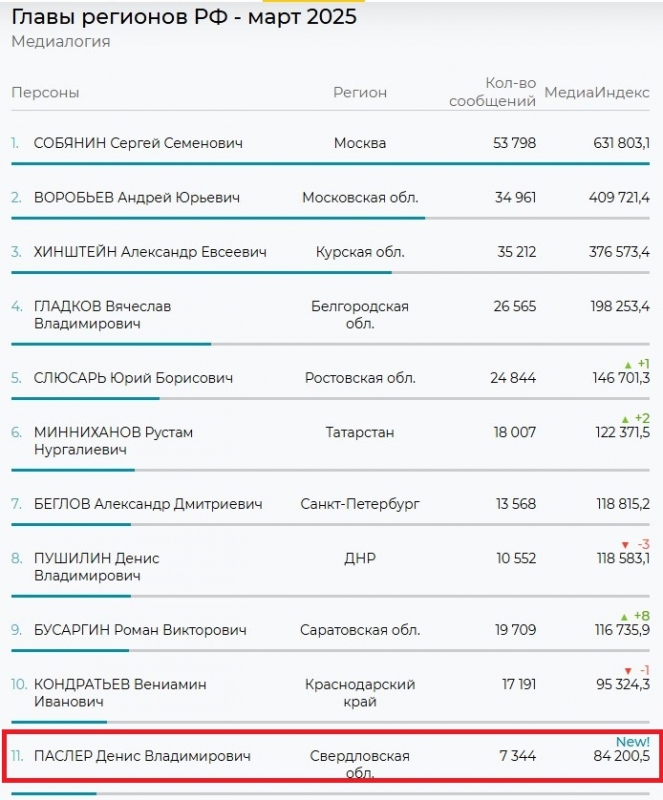Sort by the Регион column header
663x800 pixels.
[x=360, y=93]
